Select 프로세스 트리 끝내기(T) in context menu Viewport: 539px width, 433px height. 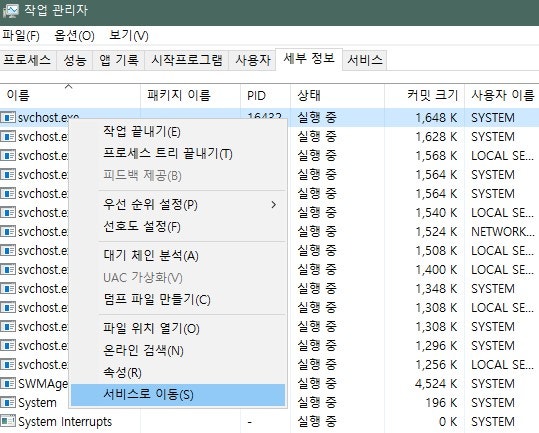tap(178, 153)
